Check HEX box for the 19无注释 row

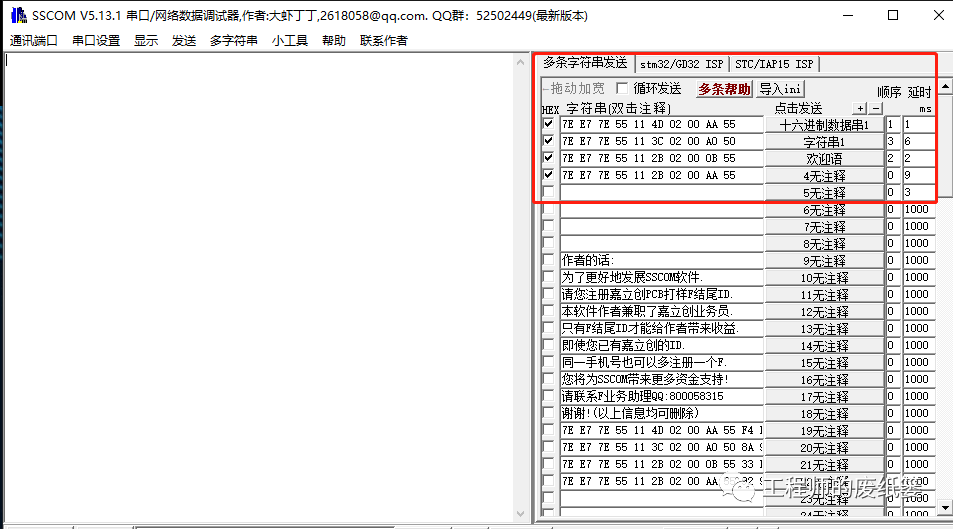tap(548, 430)
